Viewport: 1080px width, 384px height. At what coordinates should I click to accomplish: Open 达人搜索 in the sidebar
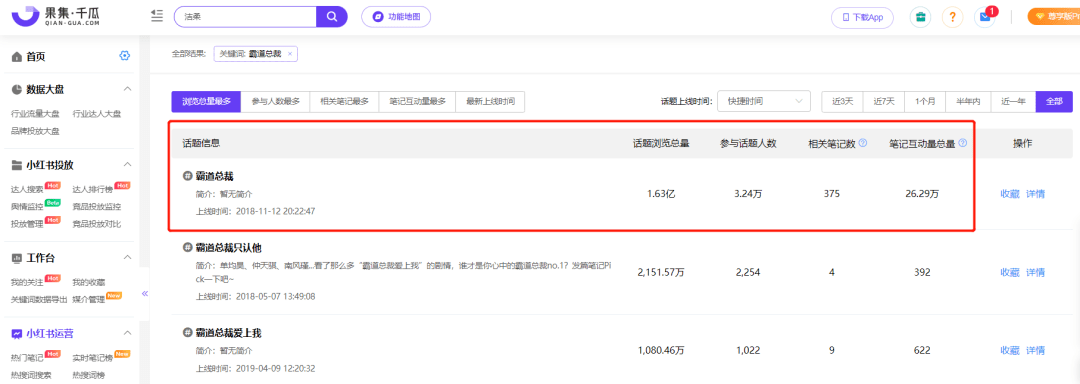pos(28,189)
